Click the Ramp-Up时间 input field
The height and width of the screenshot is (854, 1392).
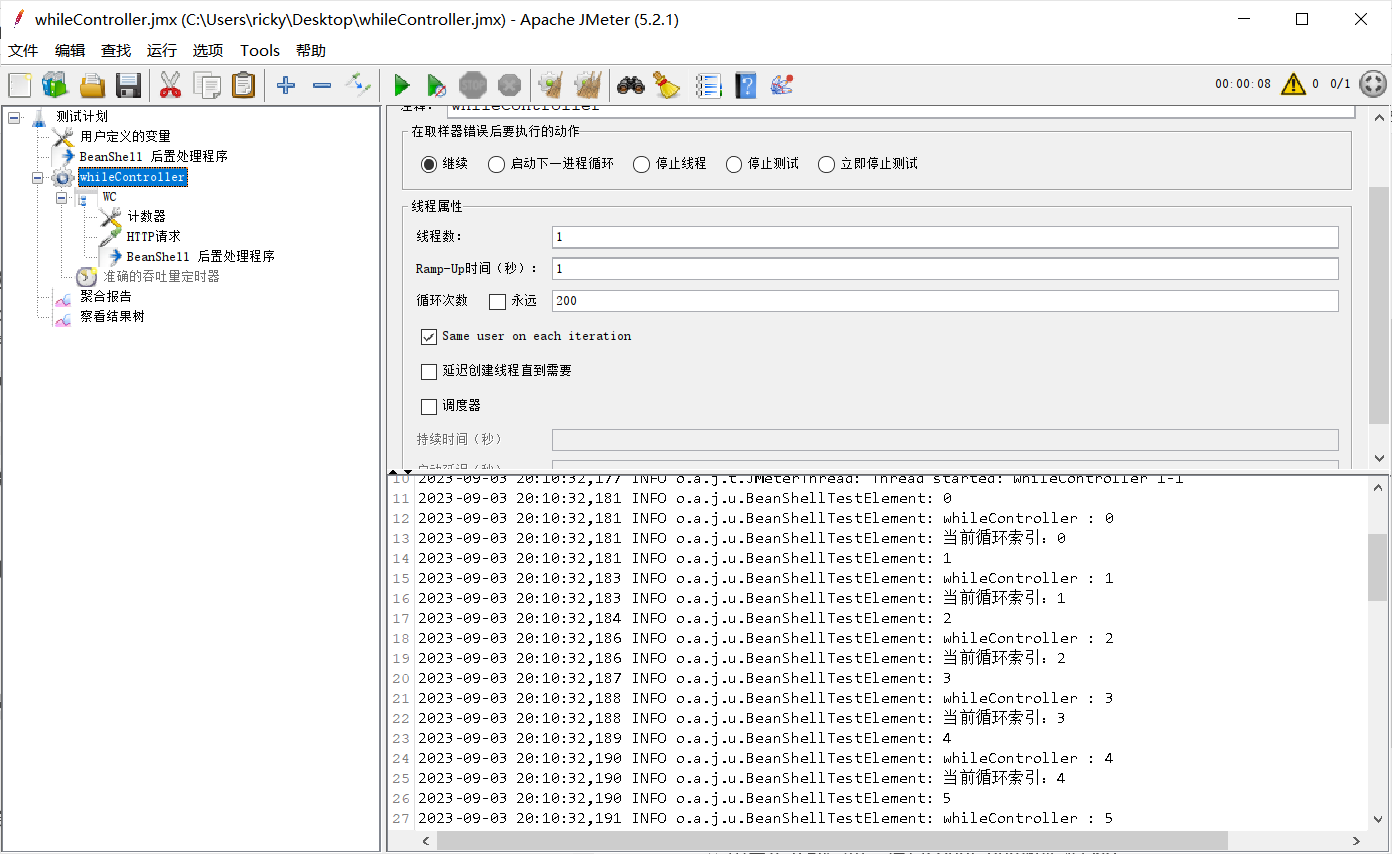pyautogui.click(x=945, y=269)
